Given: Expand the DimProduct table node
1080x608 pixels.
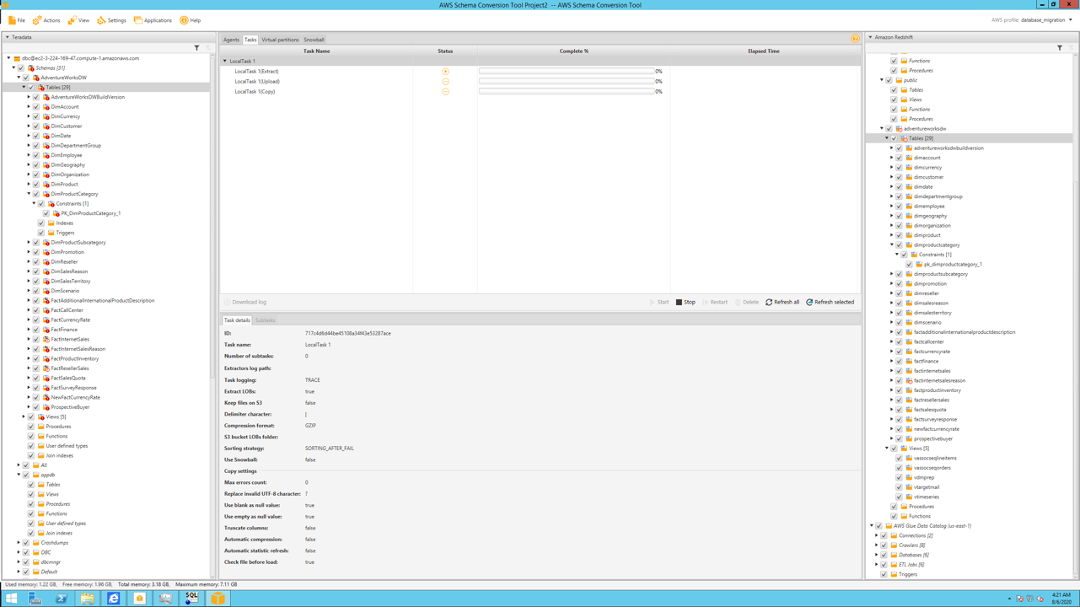Looking at the screenshot, I should click(29, 184).
